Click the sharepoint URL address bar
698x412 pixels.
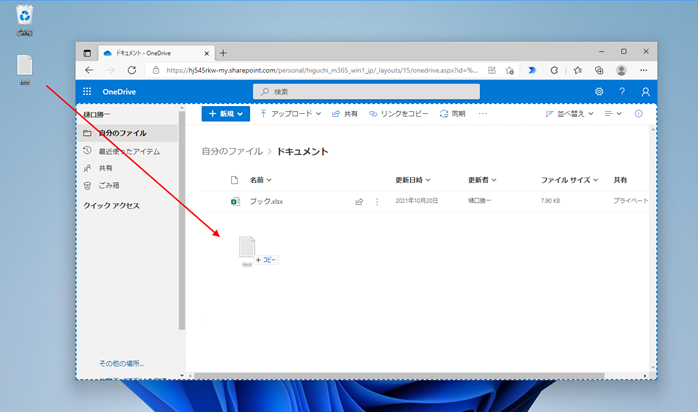click(321, 70)
